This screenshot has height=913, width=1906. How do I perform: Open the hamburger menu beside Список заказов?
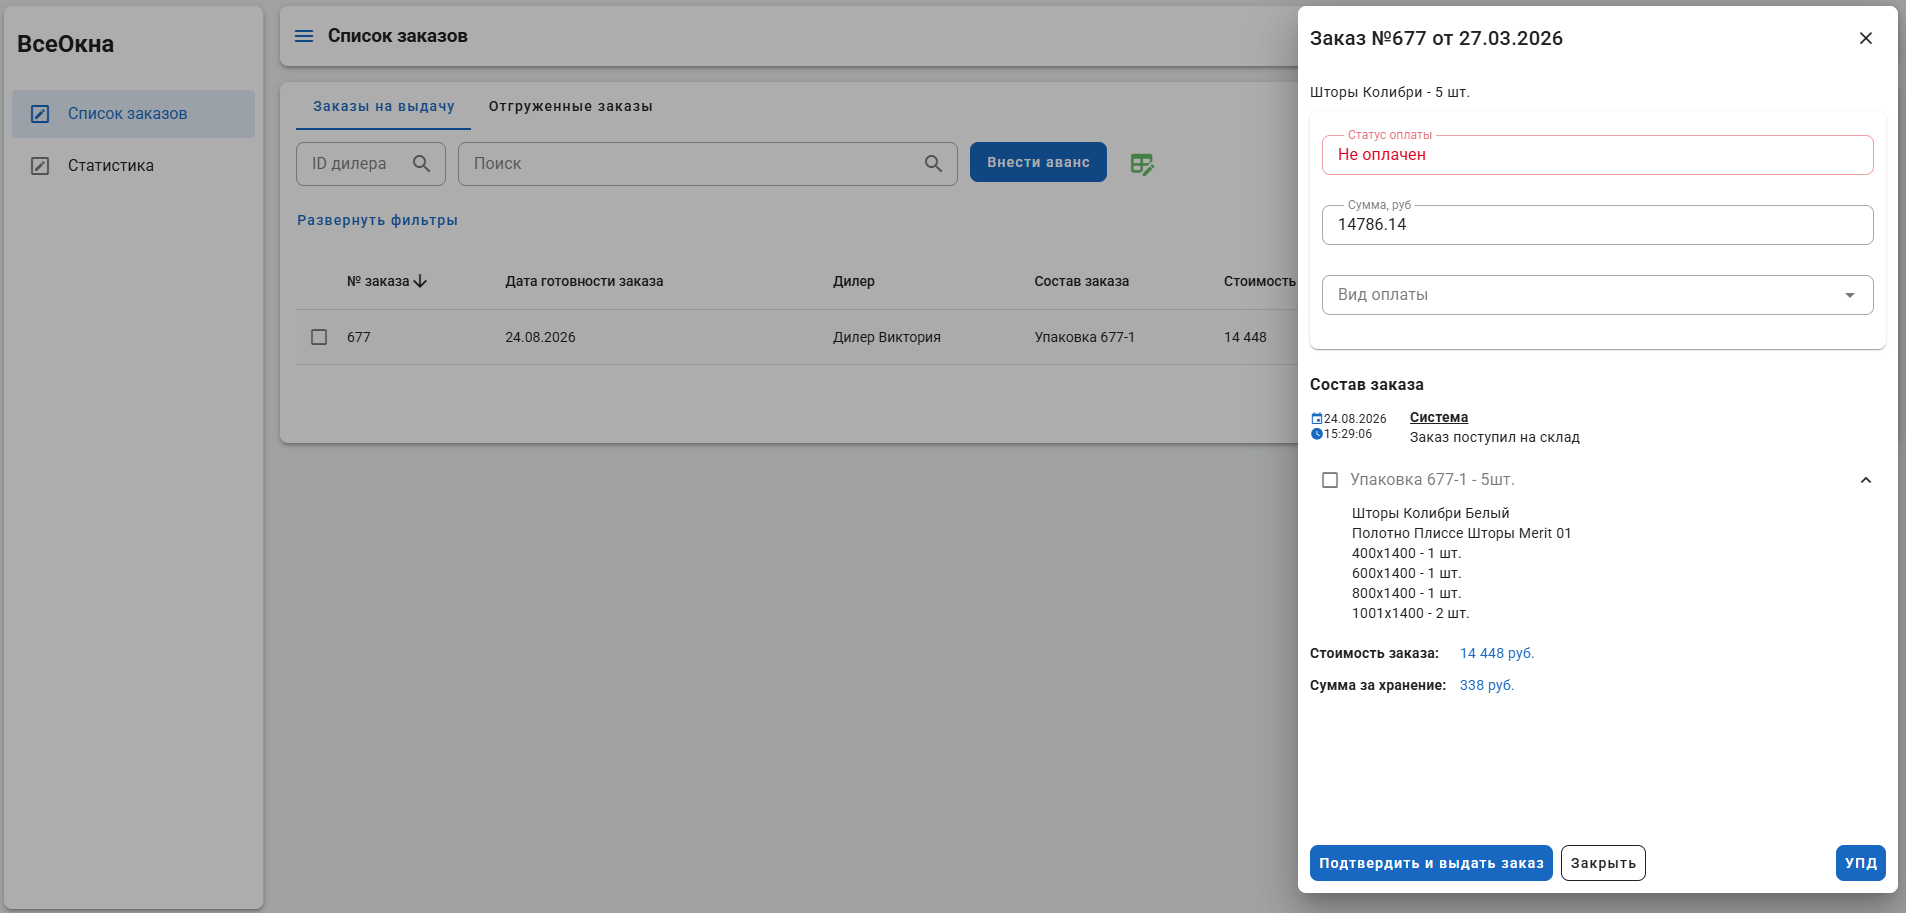(304, 36)
